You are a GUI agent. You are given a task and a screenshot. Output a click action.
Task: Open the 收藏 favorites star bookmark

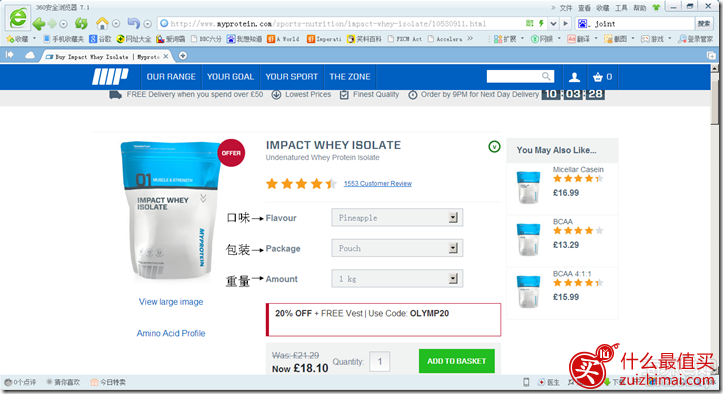(x=18, y=39)
